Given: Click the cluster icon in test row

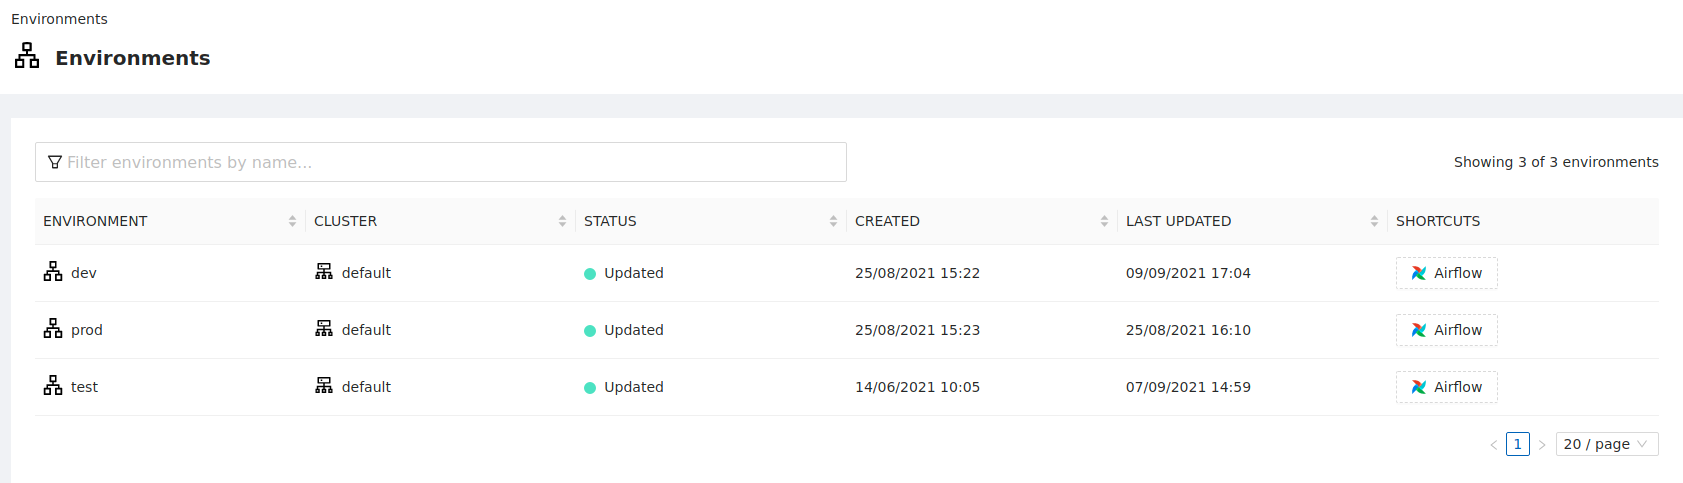Looking at the screenshot, I should (324, 386).
